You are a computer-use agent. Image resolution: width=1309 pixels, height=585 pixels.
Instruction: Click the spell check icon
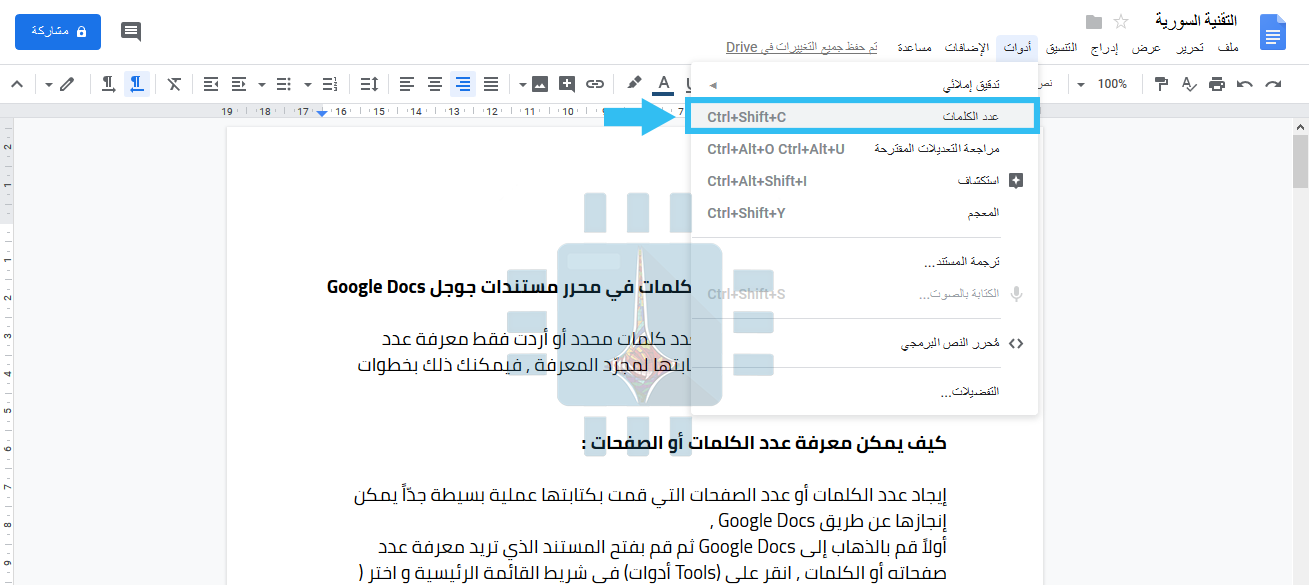[1189, 84]
